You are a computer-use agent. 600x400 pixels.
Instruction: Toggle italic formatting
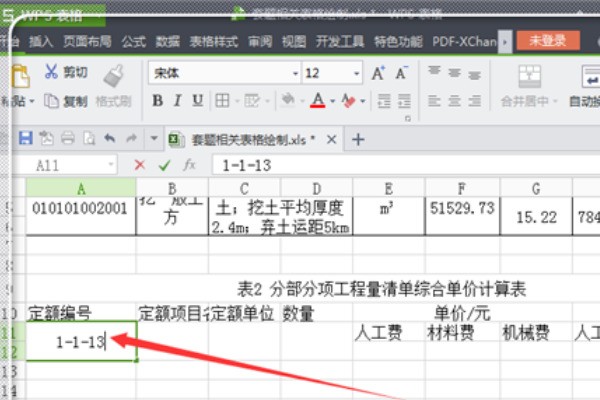click(x=177, y=101)
